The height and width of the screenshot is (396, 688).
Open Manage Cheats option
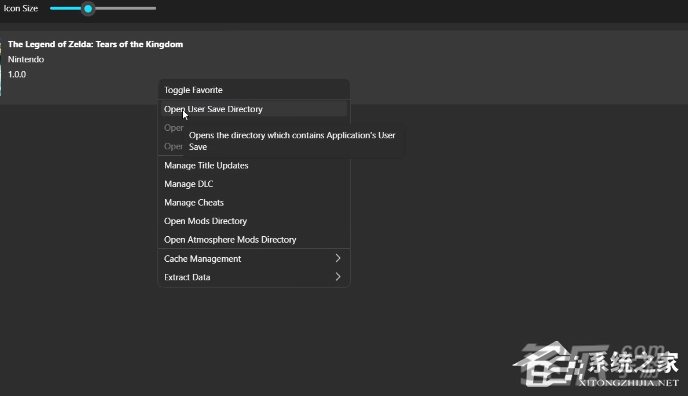(x=254, y=203)
